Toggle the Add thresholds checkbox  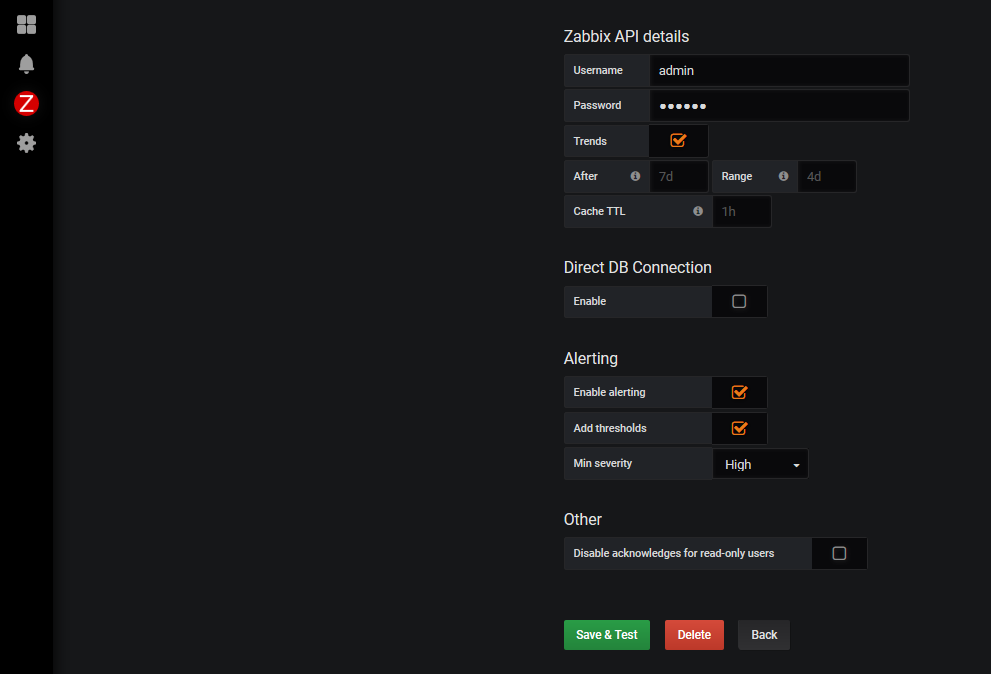click(x=739, y=428)
